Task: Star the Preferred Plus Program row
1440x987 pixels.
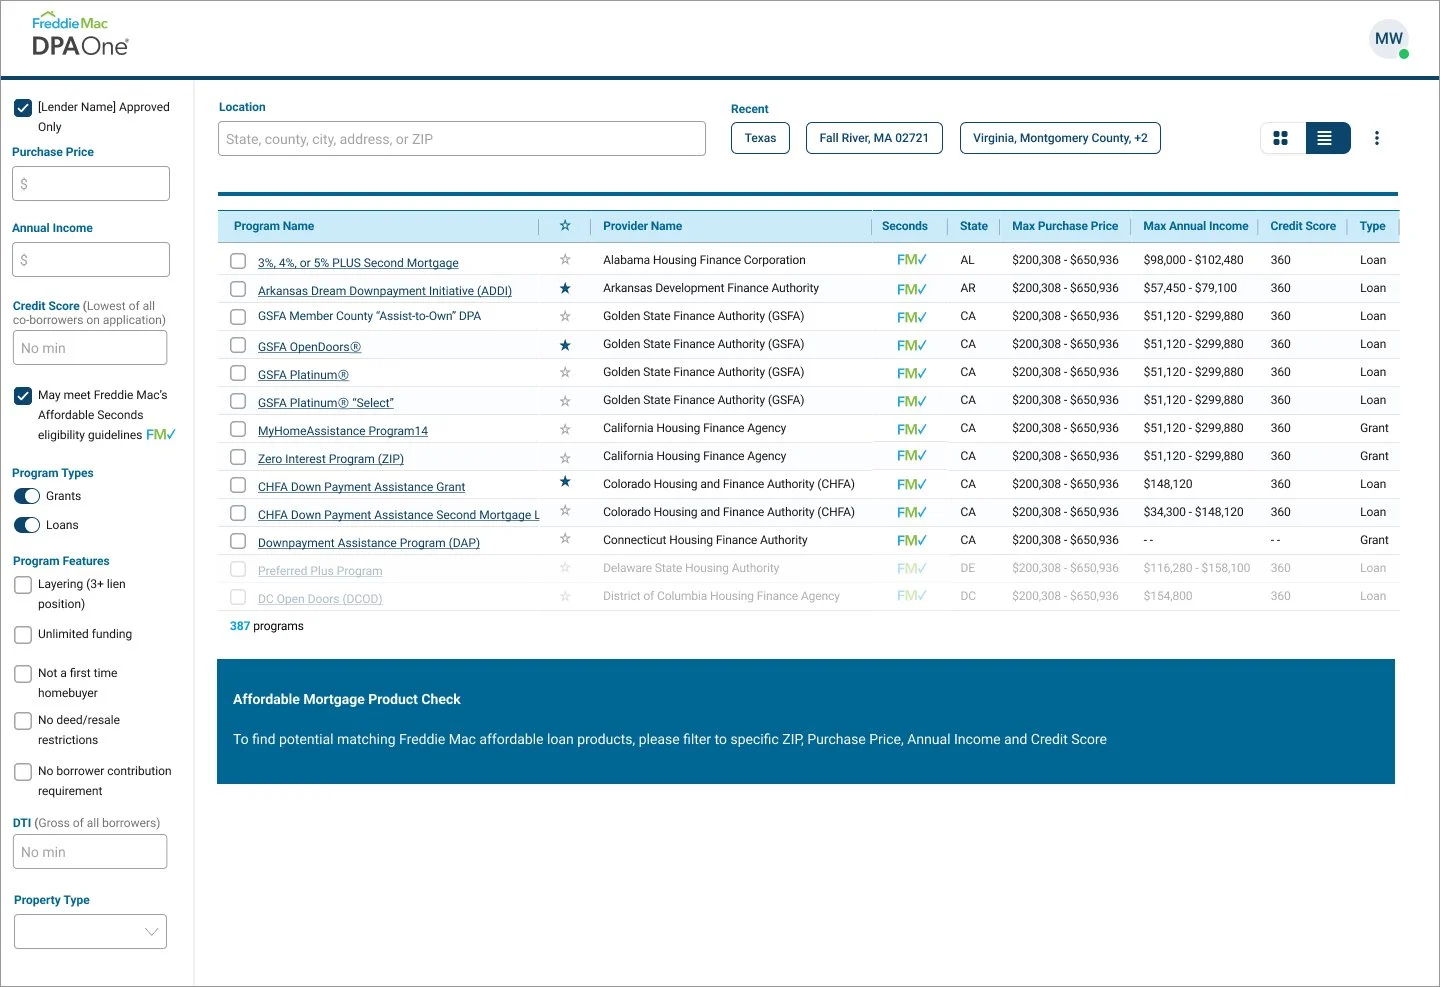Action: [x=565, y=568]
